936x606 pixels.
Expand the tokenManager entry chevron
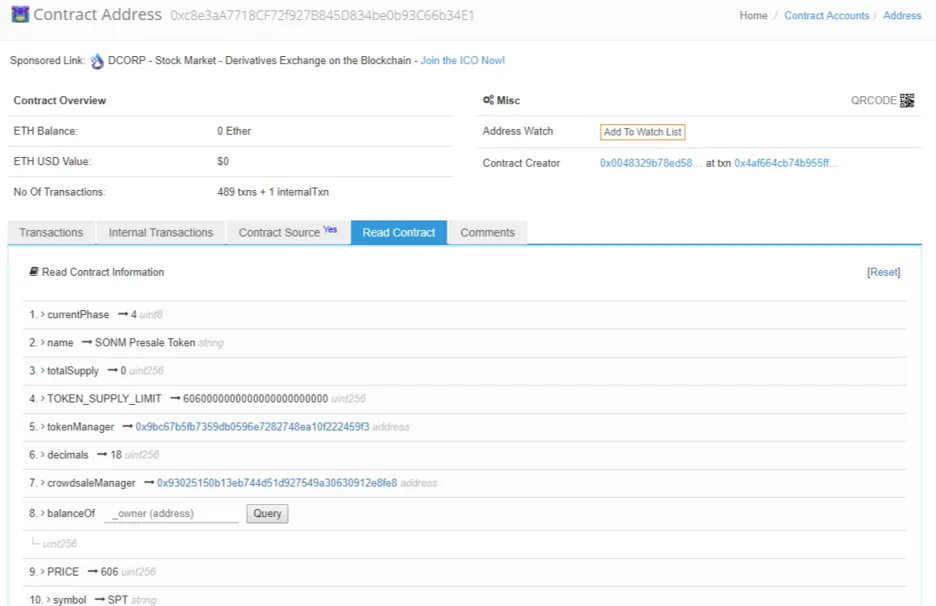tap(43, 426)
